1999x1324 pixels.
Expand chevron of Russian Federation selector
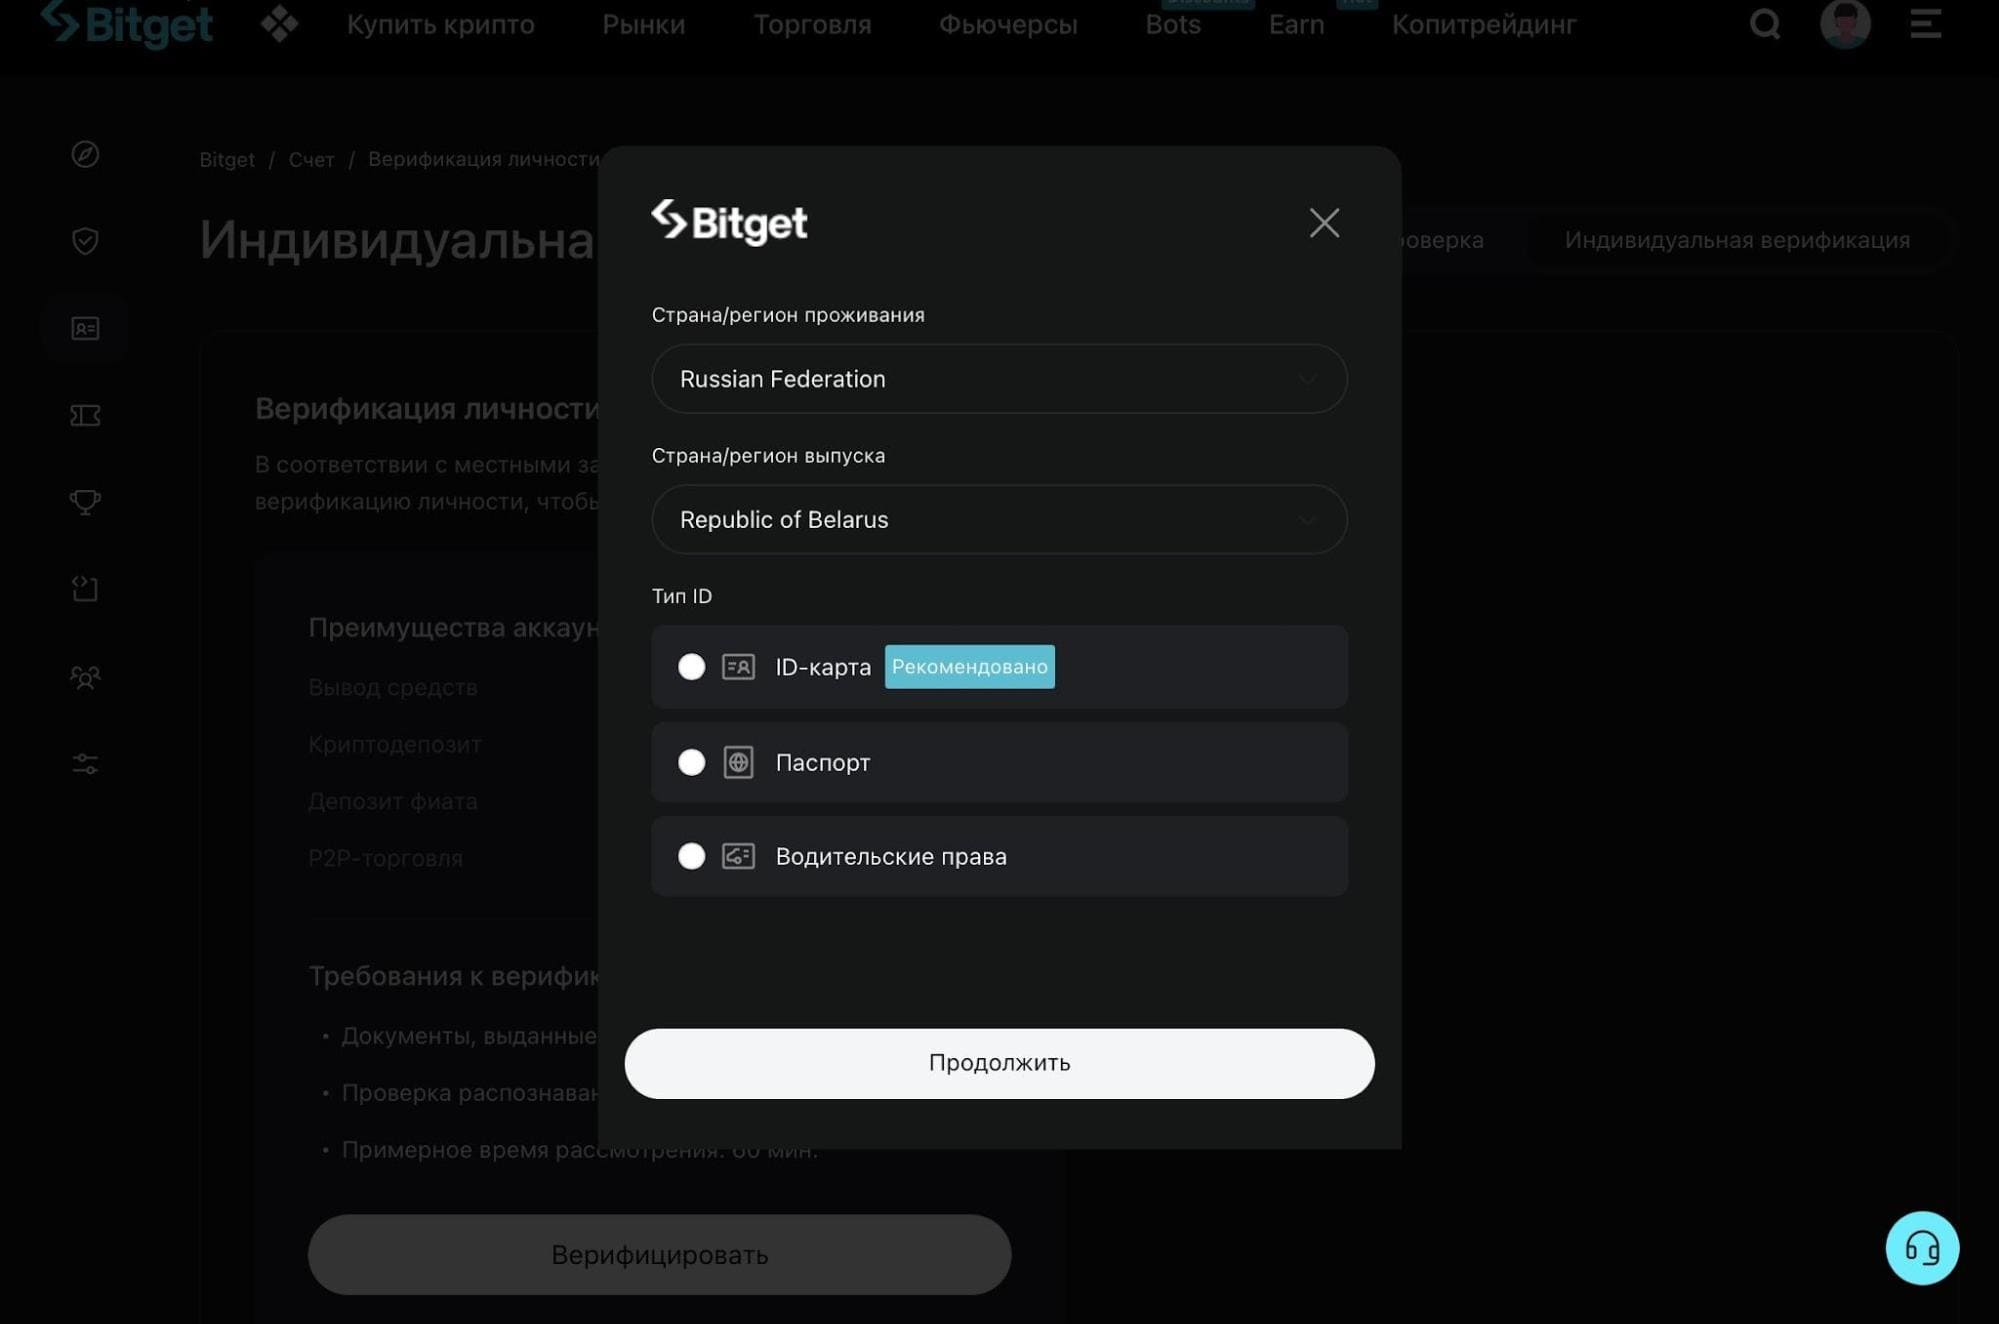pos(1306,379)
